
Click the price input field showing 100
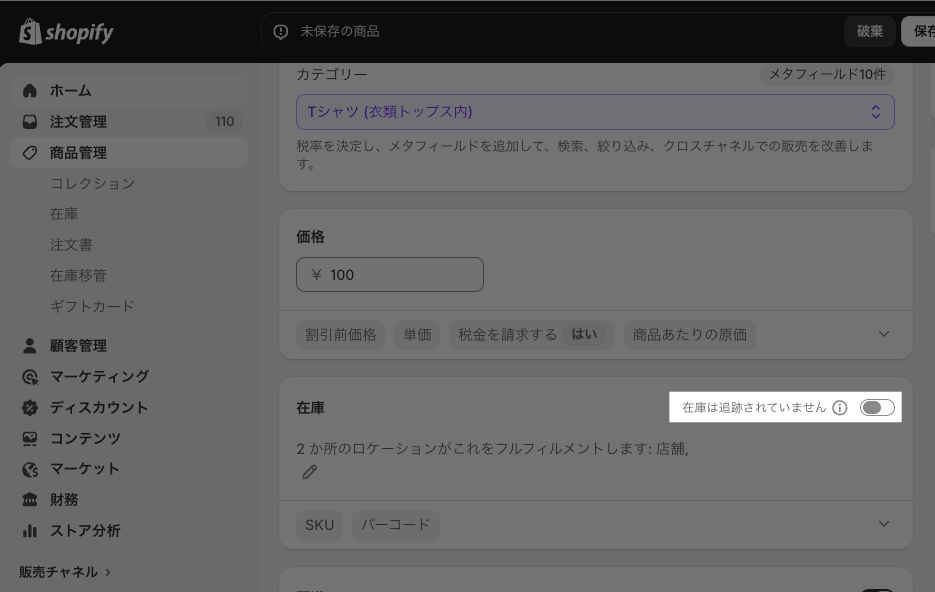(x=390, y=275)
